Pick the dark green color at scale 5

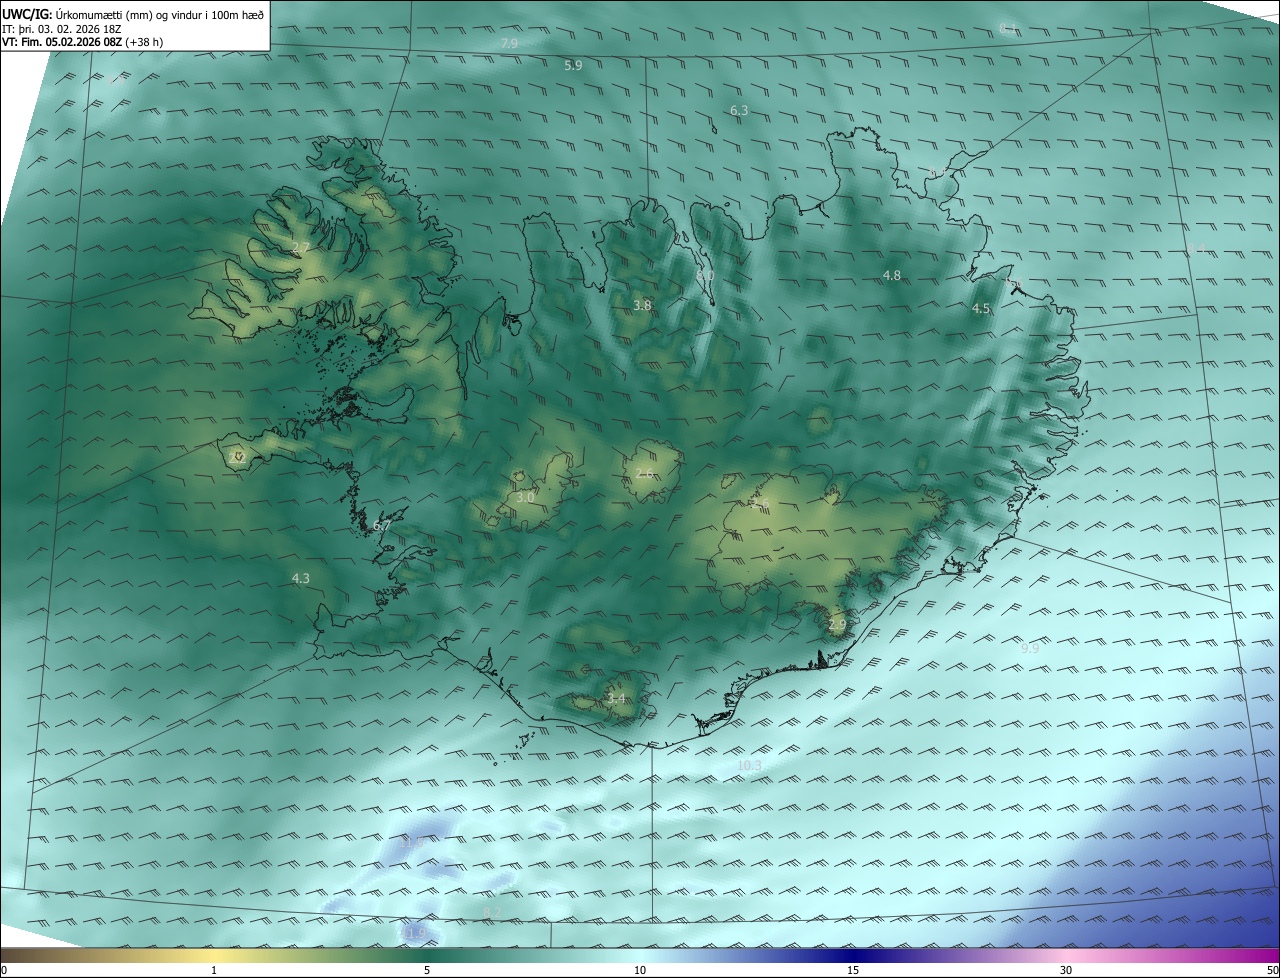[x=427, y=955]
